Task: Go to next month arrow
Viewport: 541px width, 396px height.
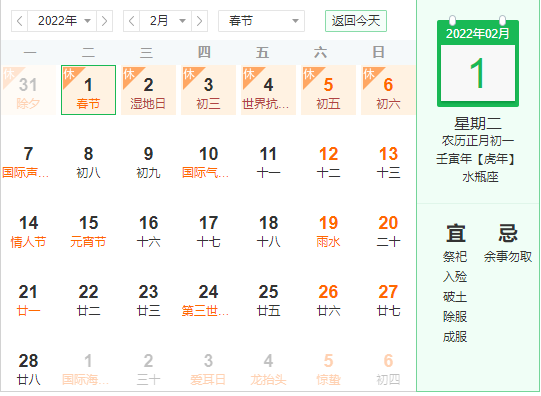Action: tap(199, 21)
